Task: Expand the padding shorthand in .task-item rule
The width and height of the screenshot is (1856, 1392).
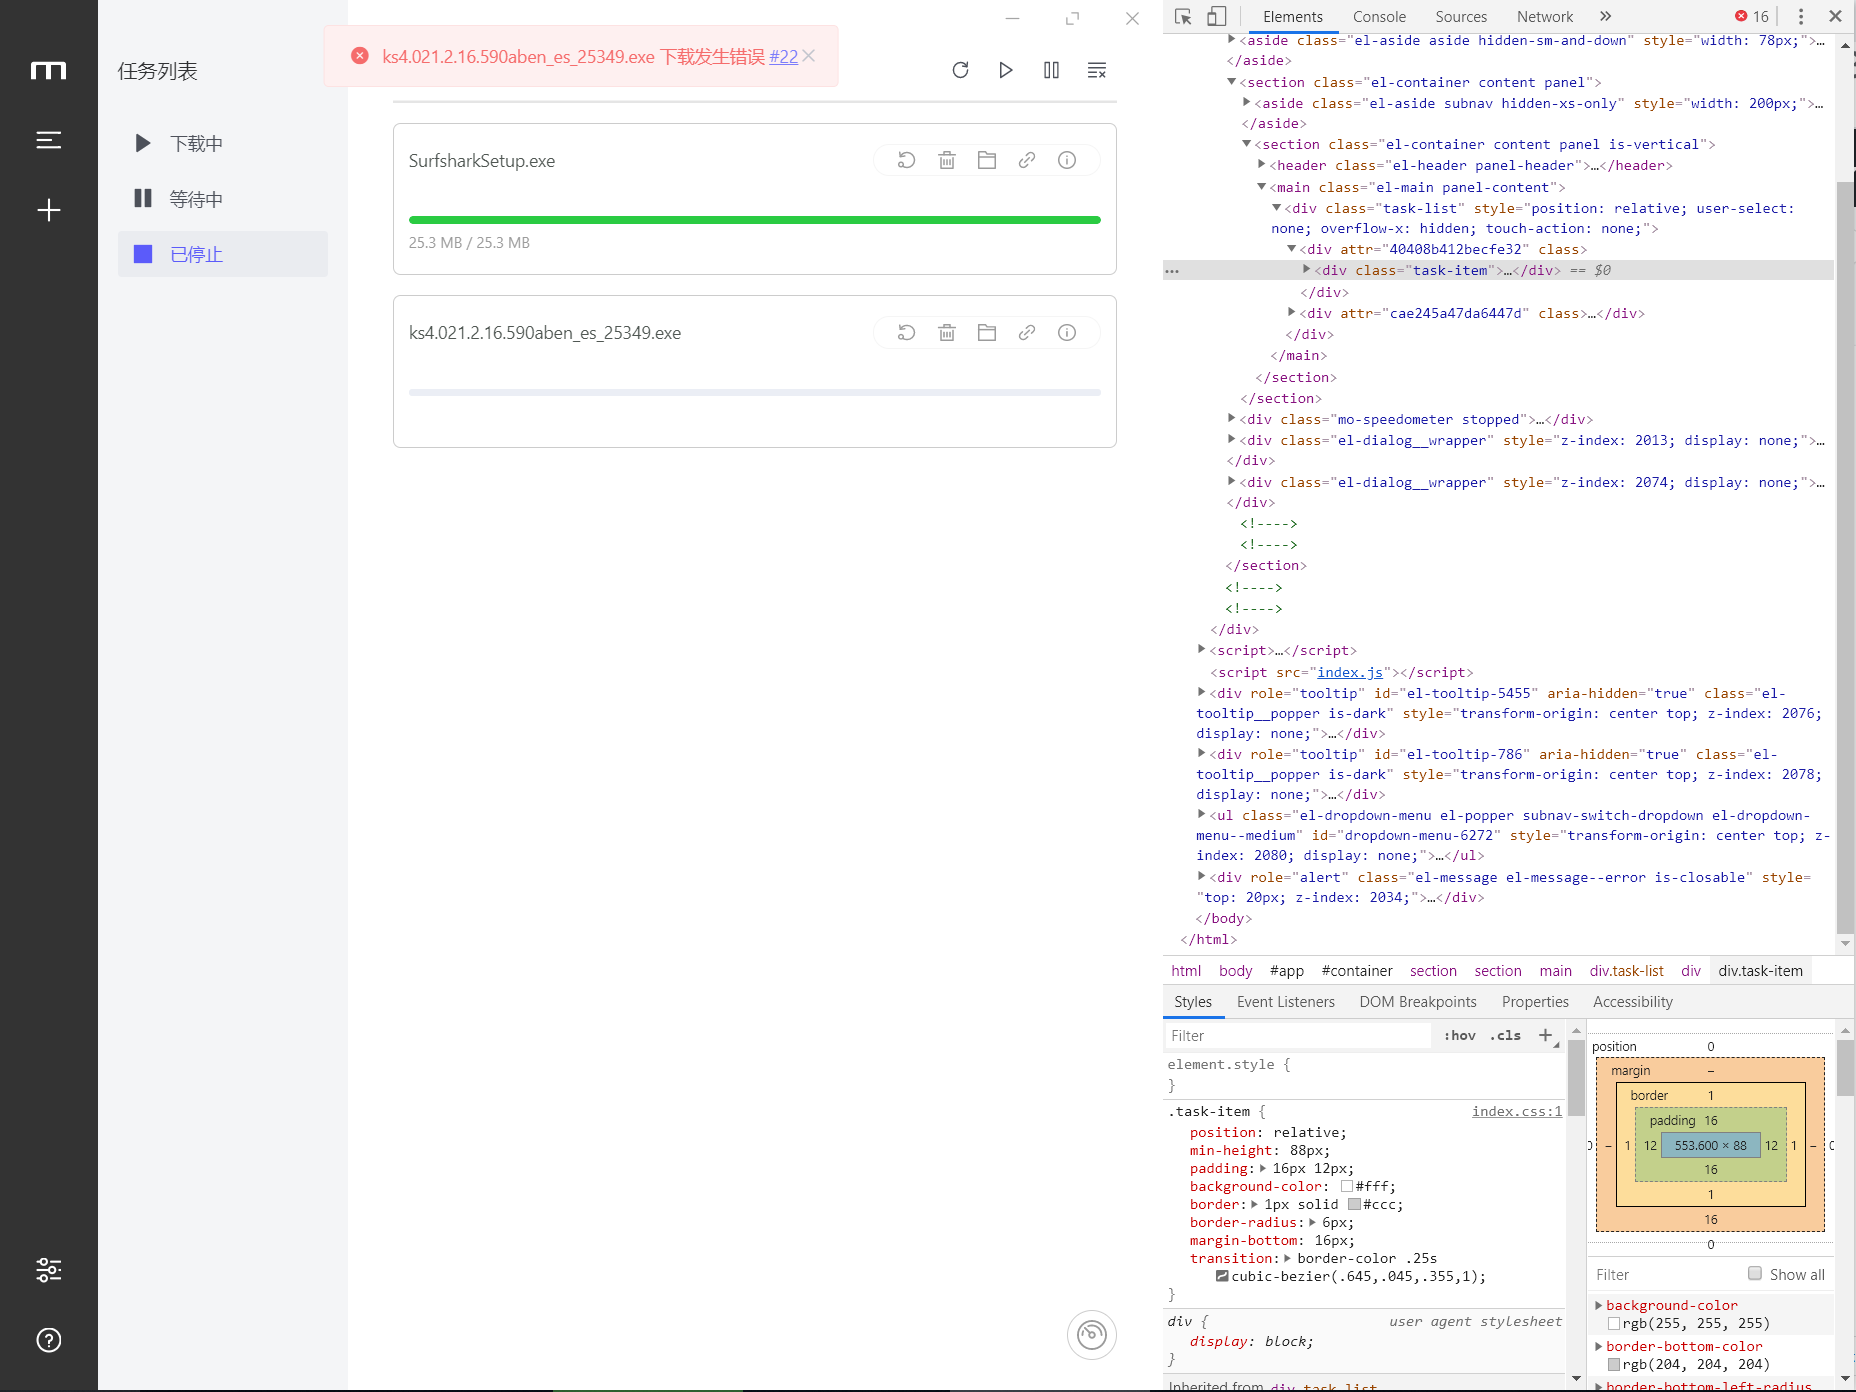Action: point(1263,1168)
